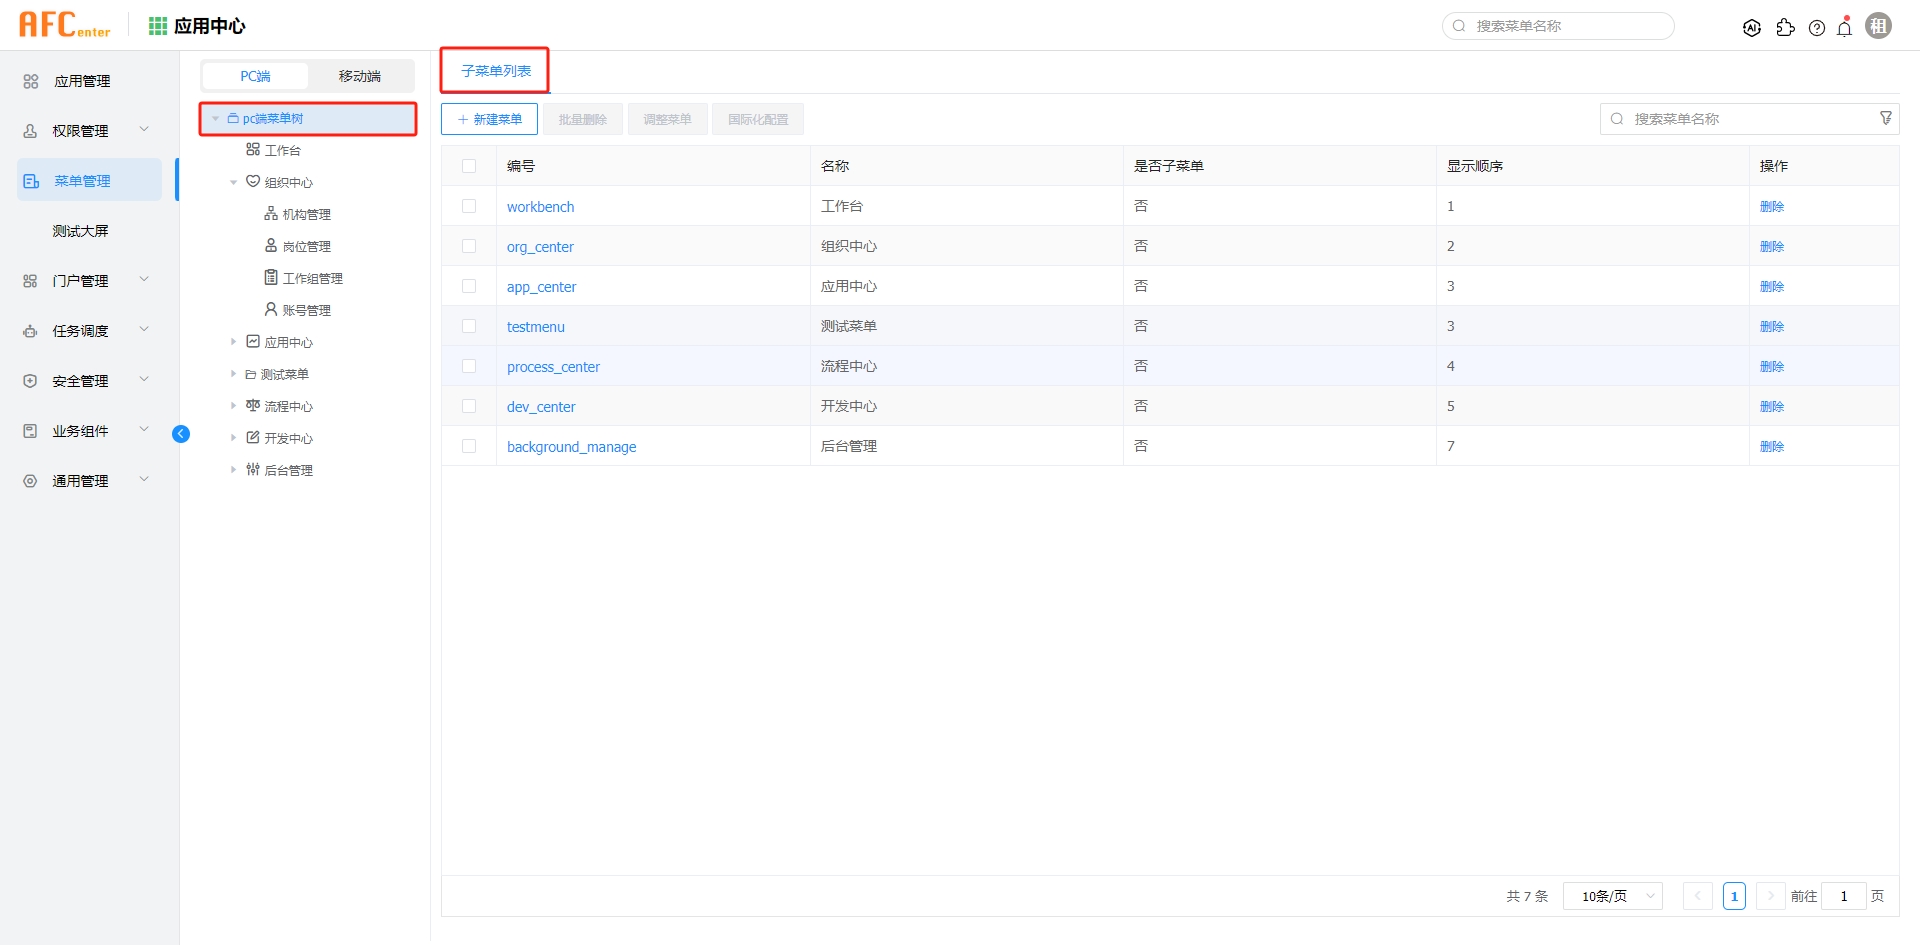1920x945 pixels.
Task: Collapse the 组织中心 tree node
Action: tap(234, 181)
